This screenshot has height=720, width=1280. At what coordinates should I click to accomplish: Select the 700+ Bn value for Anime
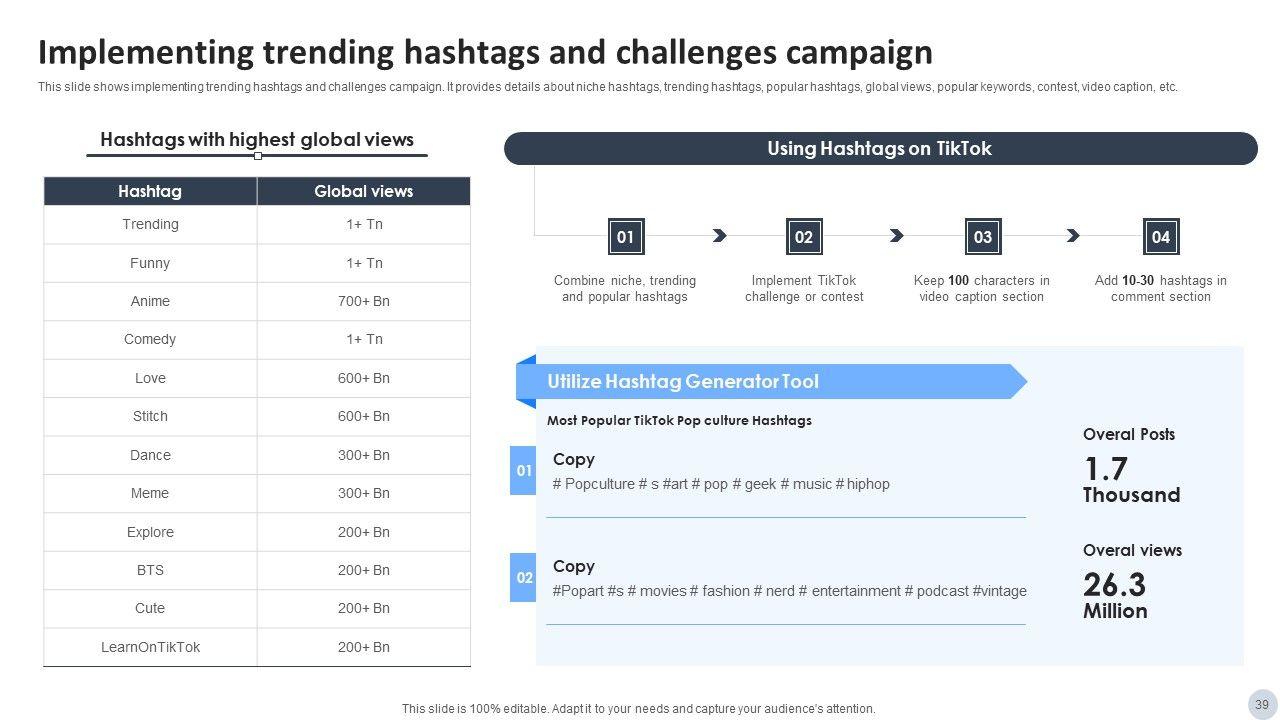tap(363, 301)
